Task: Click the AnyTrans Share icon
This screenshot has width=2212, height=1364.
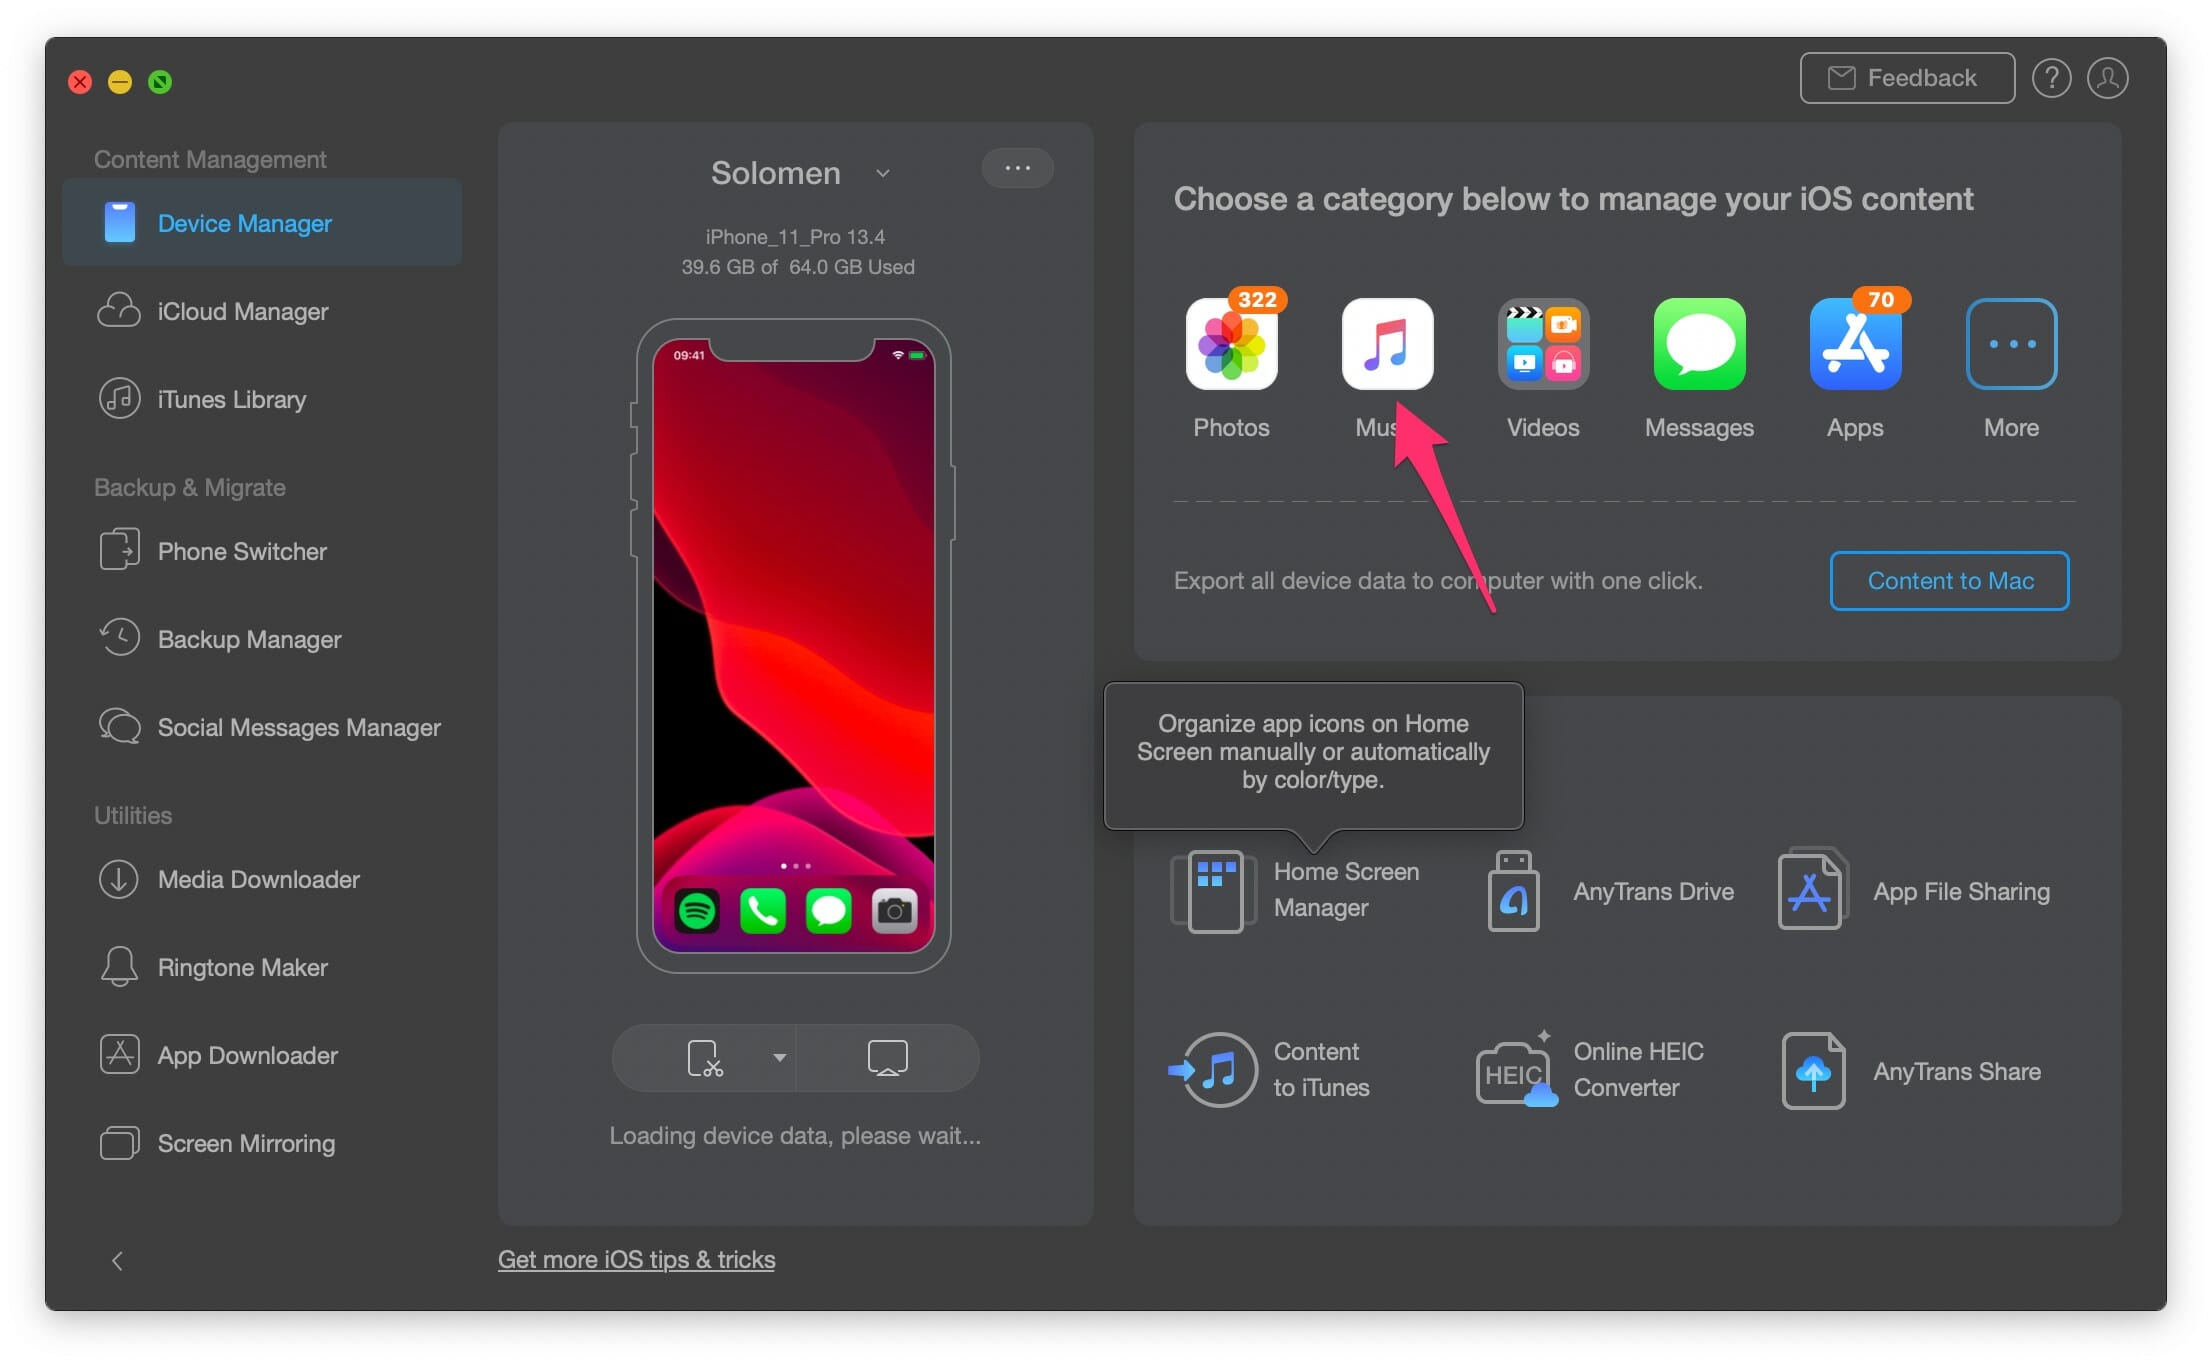Action: point(1808,1072)
